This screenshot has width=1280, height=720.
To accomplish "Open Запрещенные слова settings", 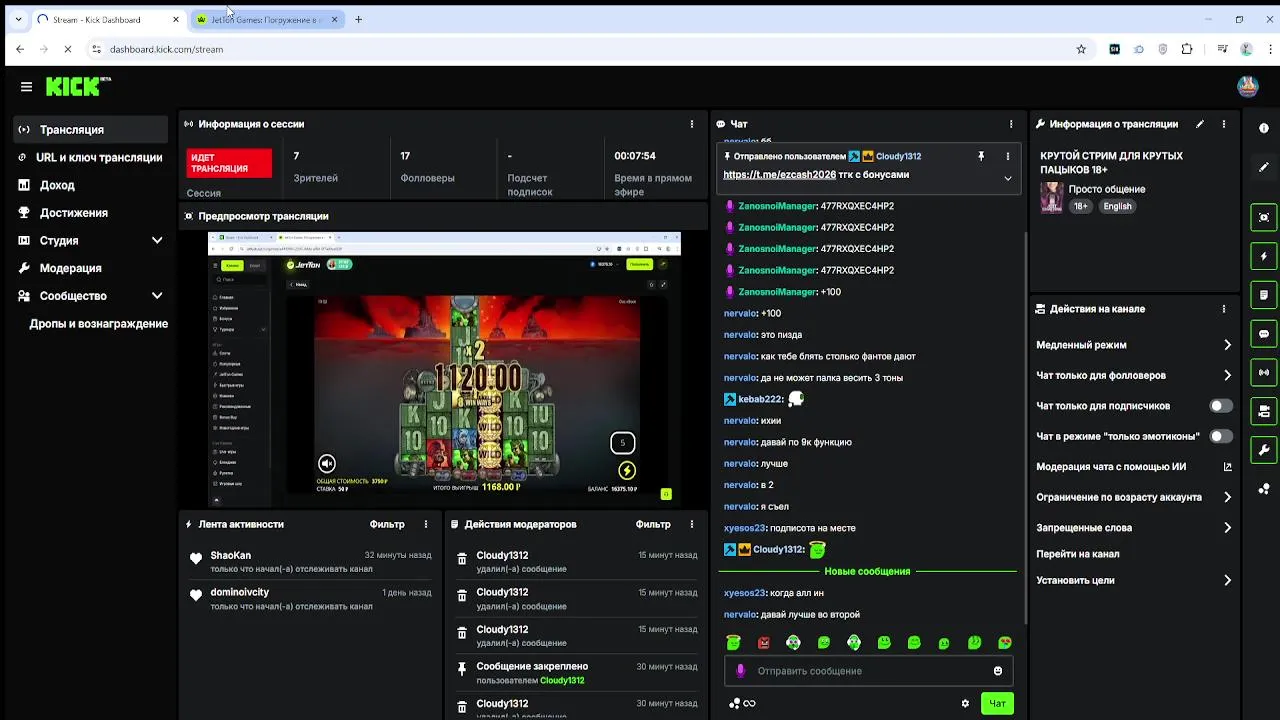I will click(x=1134, y=527).
